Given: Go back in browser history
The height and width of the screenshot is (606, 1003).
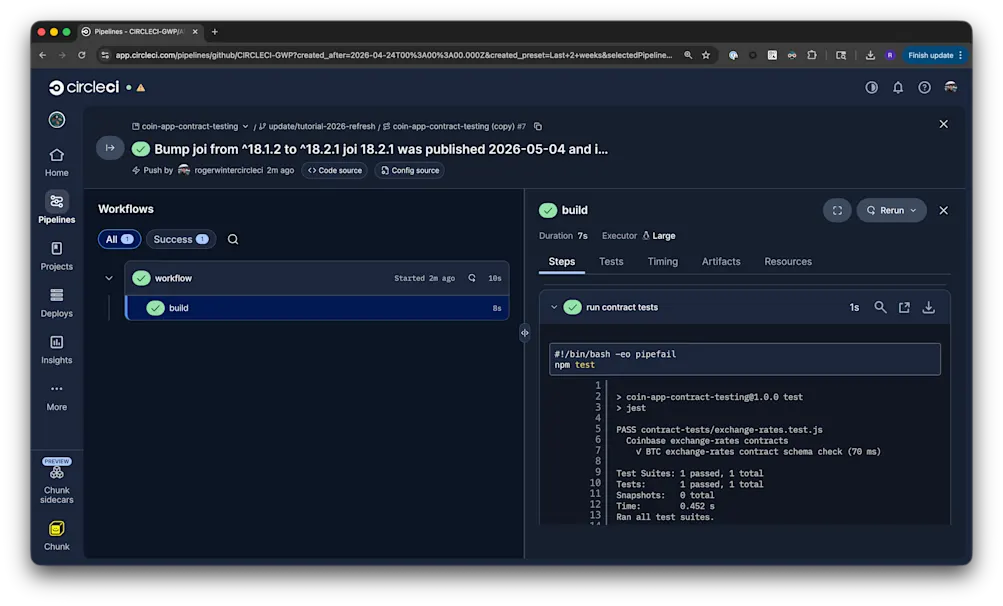Looking at the screenshot, I should [42, 56].
